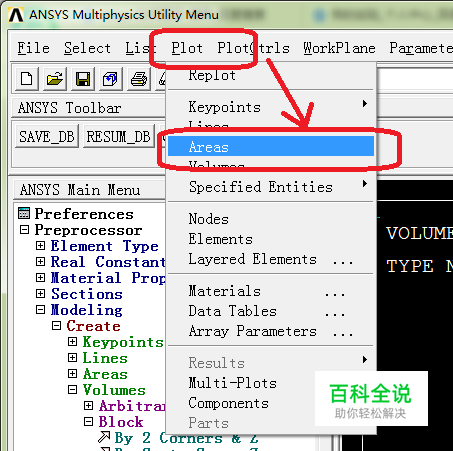Collapse the Create tree node
The image size is (453, 451).
pyautogui.click(x=56, y=326)
